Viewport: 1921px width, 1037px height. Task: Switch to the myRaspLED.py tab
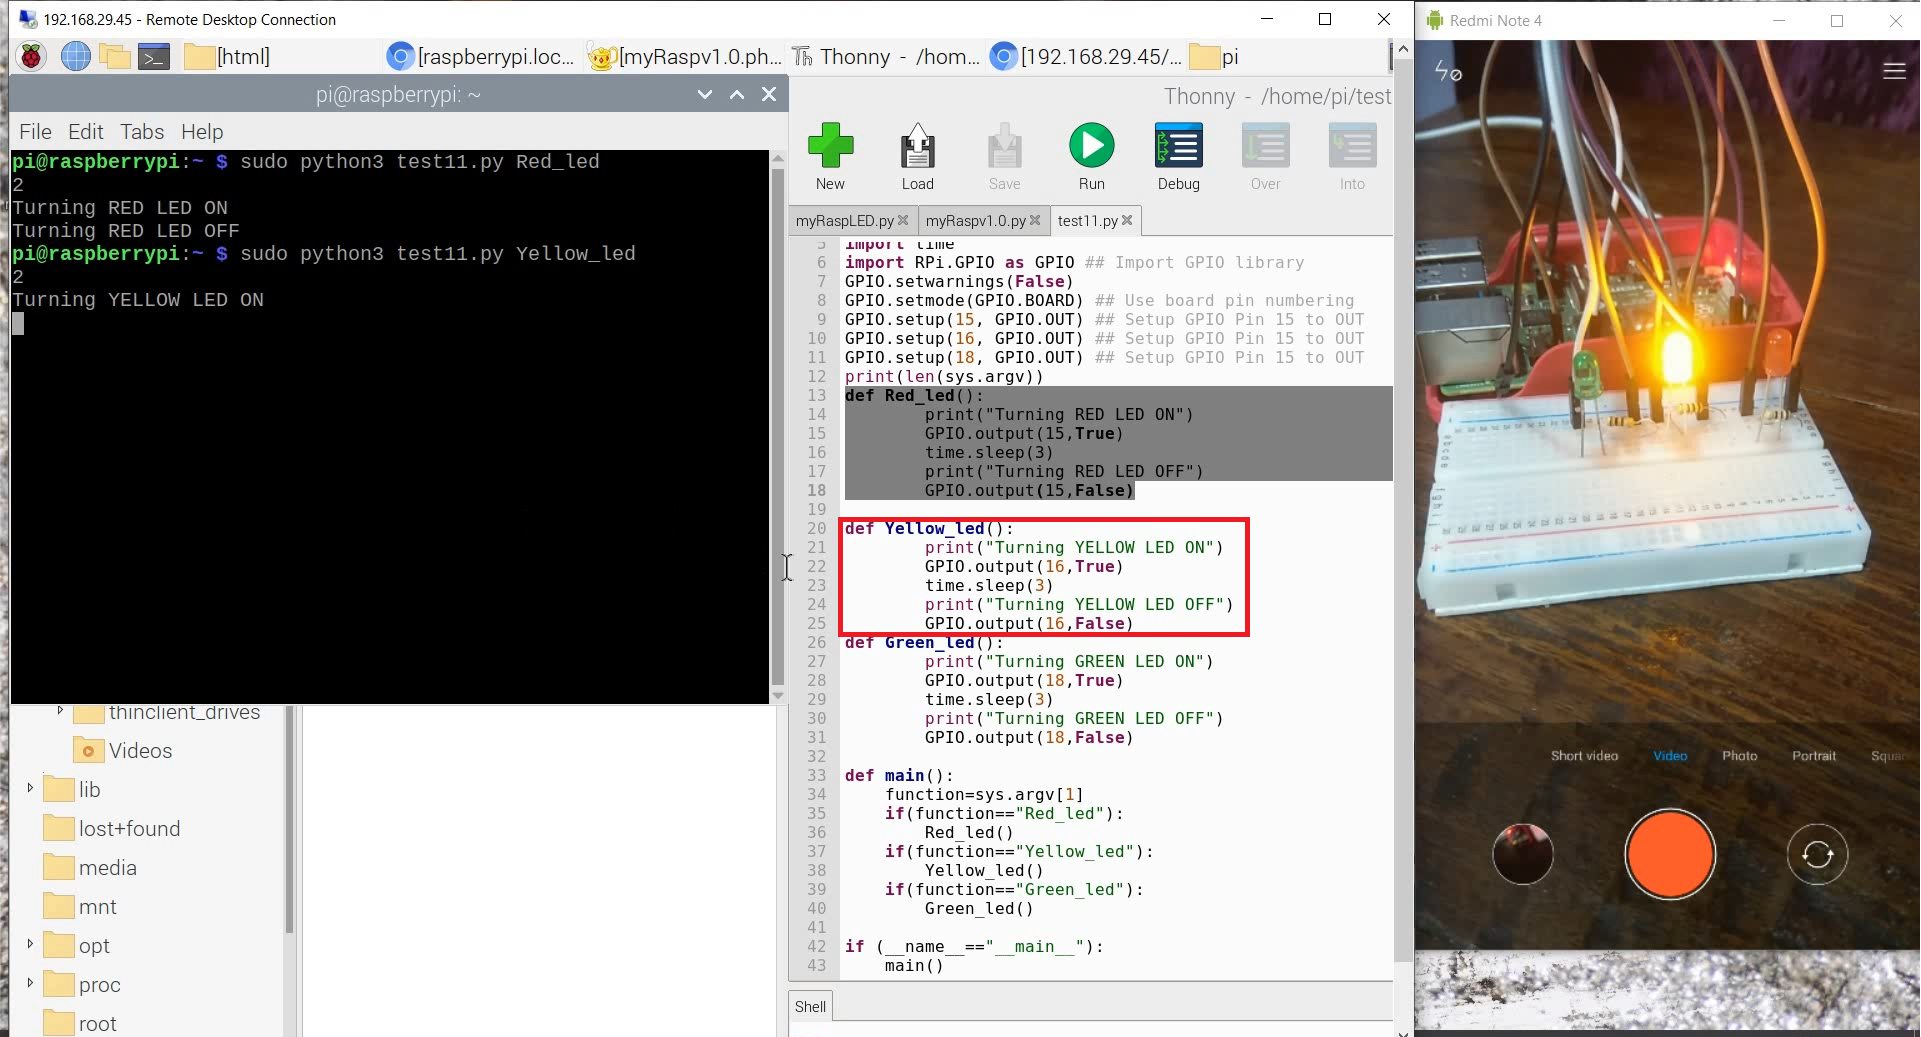[x=845, y=220]
